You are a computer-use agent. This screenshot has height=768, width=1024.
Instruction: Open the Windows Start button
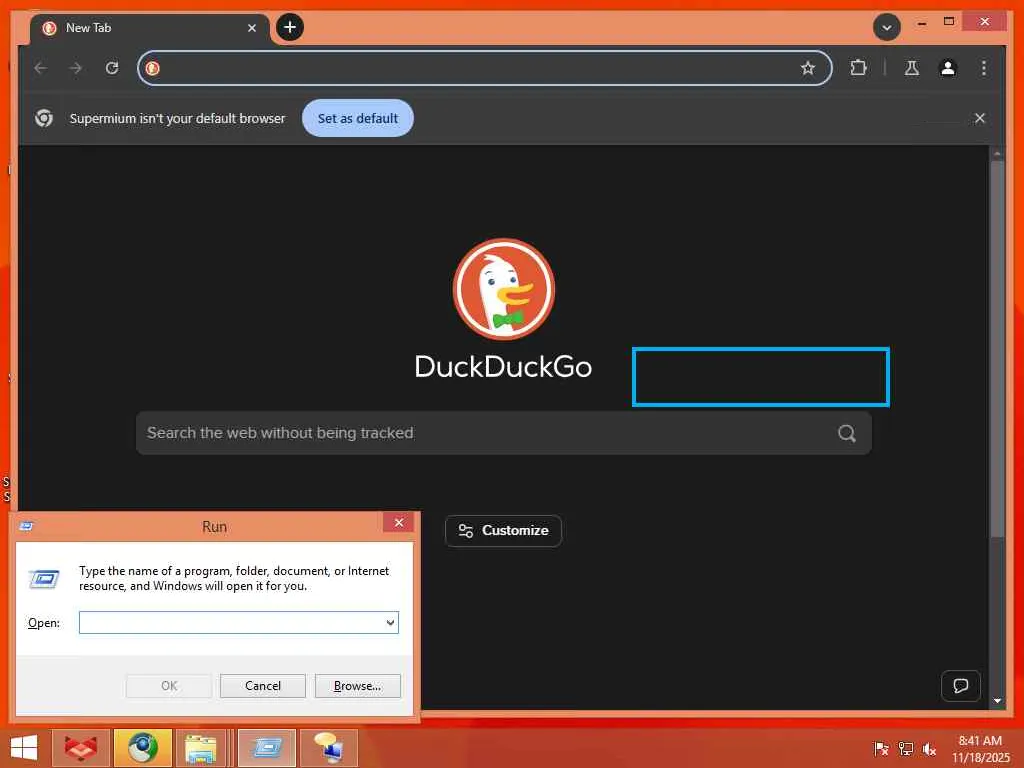(24, 748)
